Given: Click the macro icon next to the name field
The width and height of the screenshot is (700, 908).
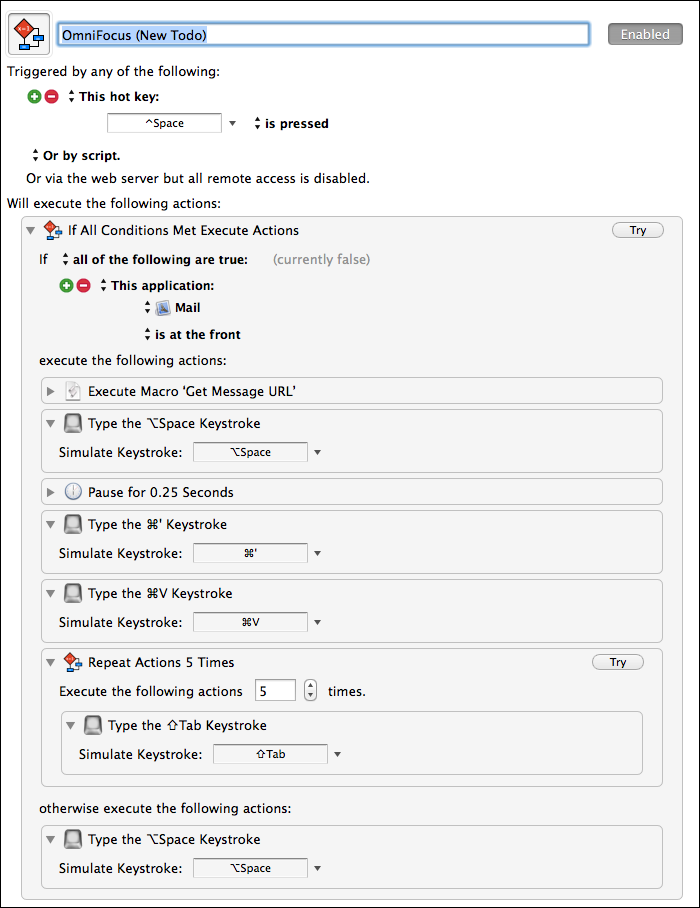Looking at the screenshot, I should point(29,34).
